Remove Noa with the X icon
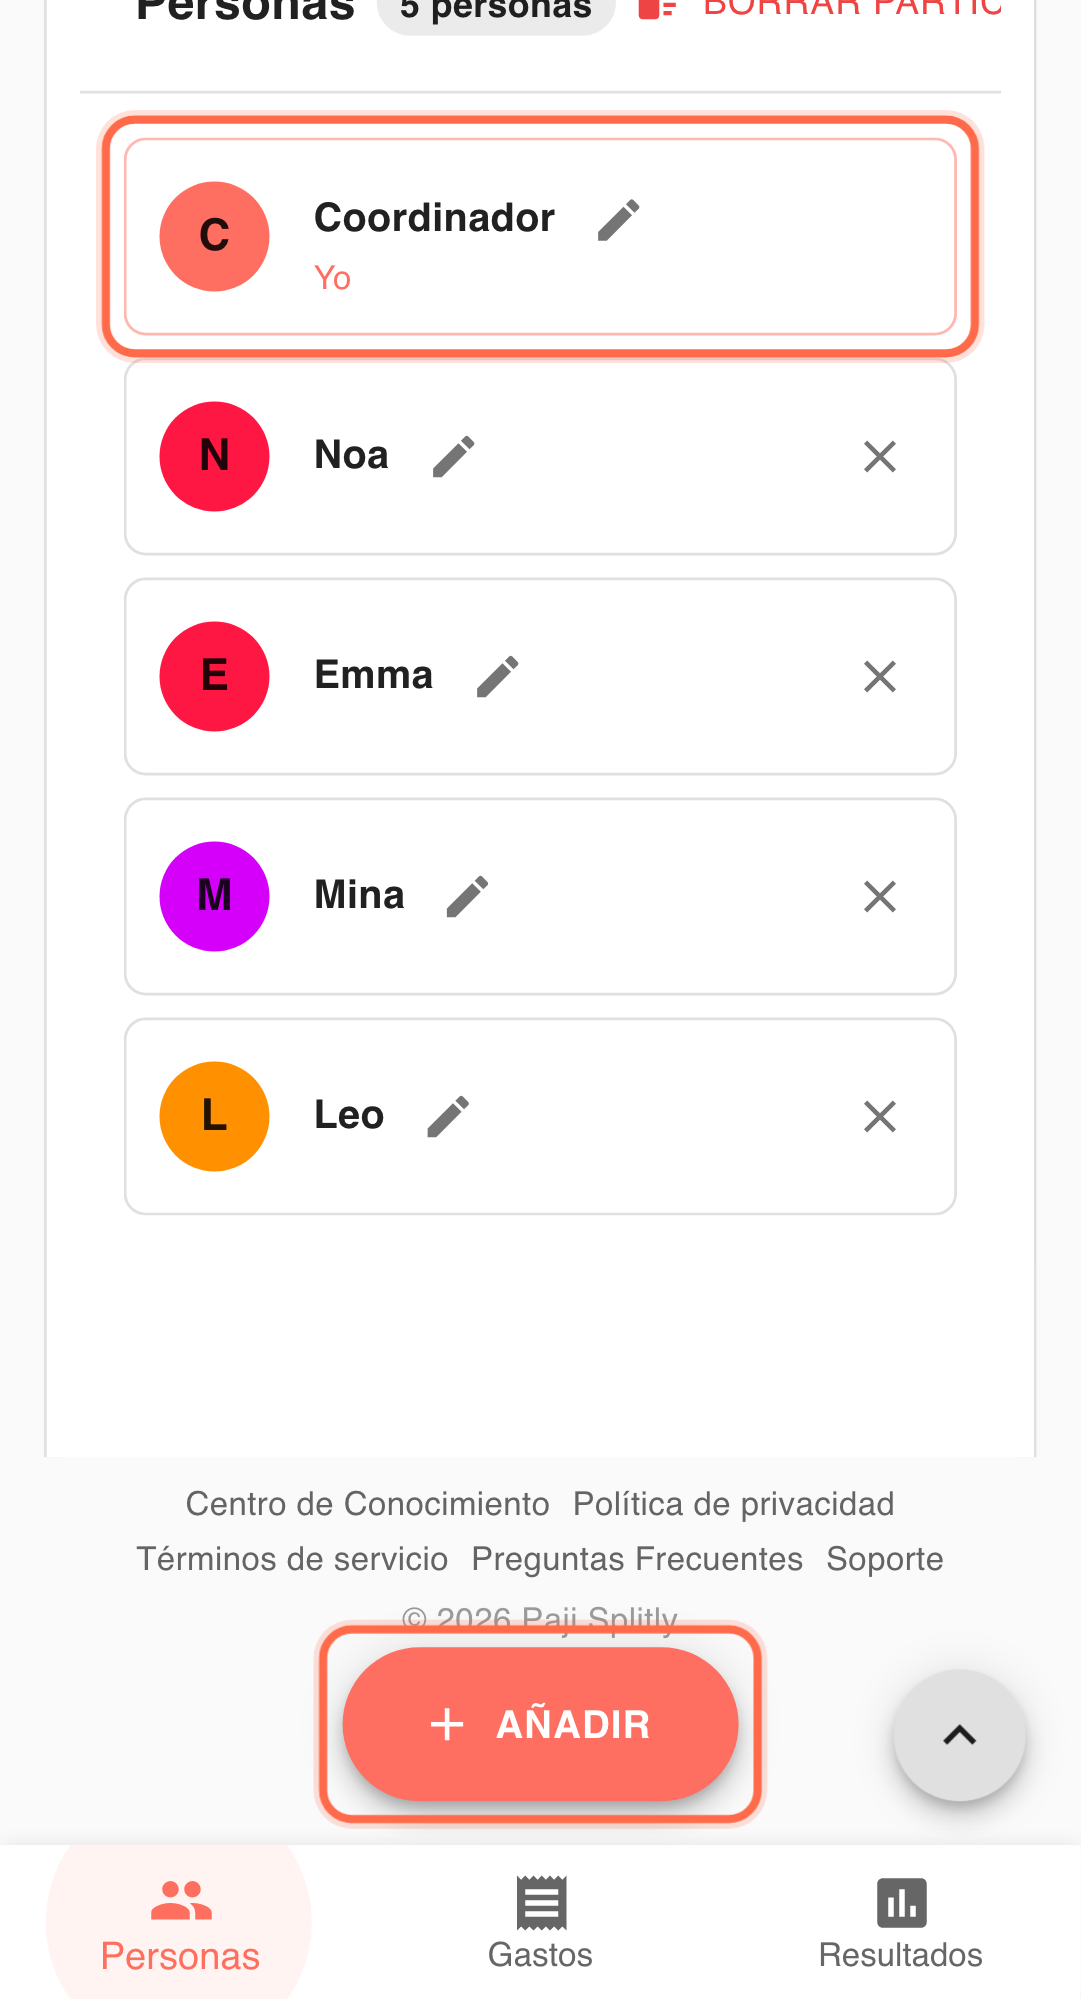 (x=879, y=457)
